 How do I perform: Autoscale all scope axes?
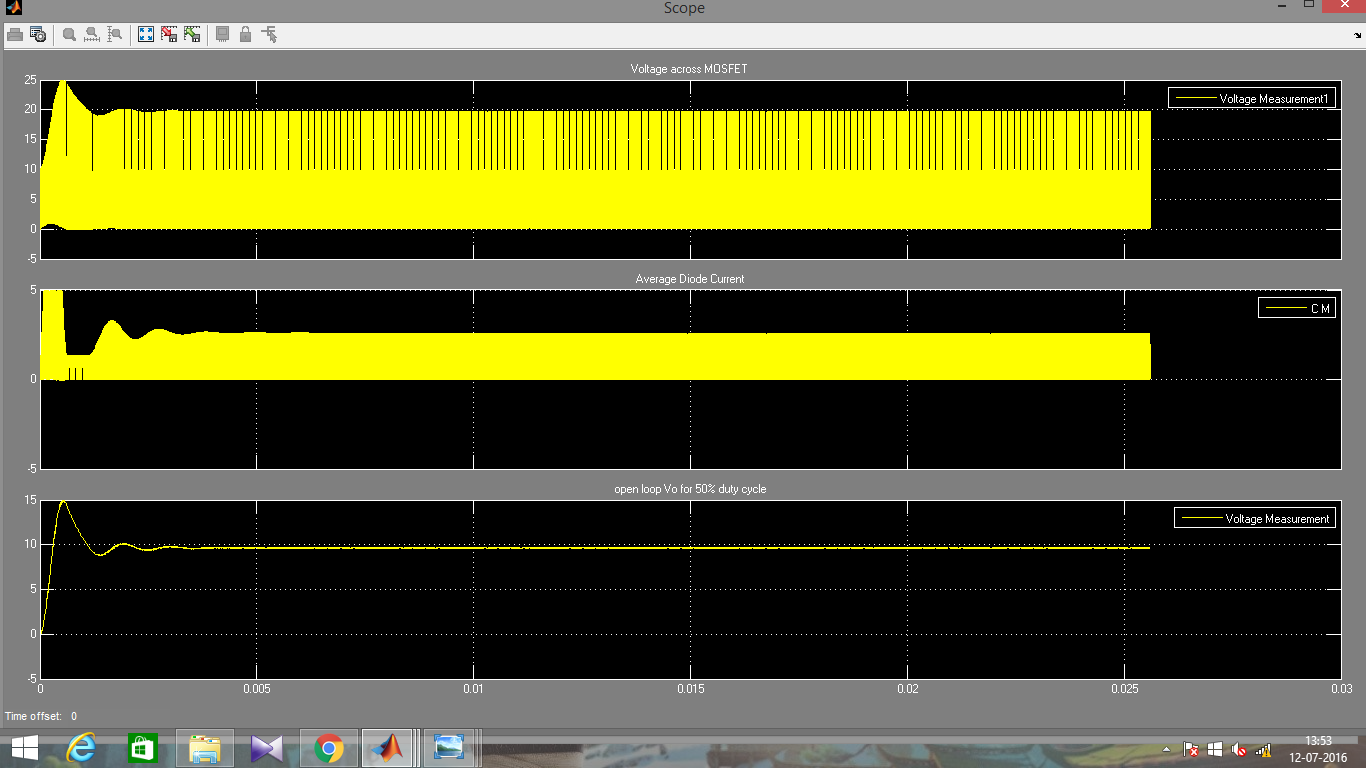[145, 34]
